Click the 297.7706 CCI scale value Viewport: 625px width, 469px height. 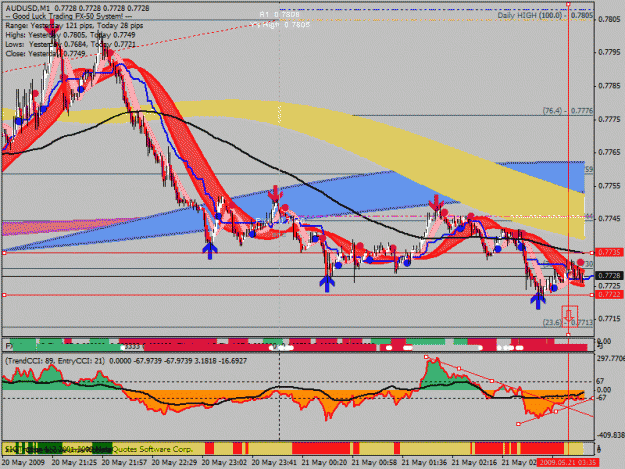[610, 359]
